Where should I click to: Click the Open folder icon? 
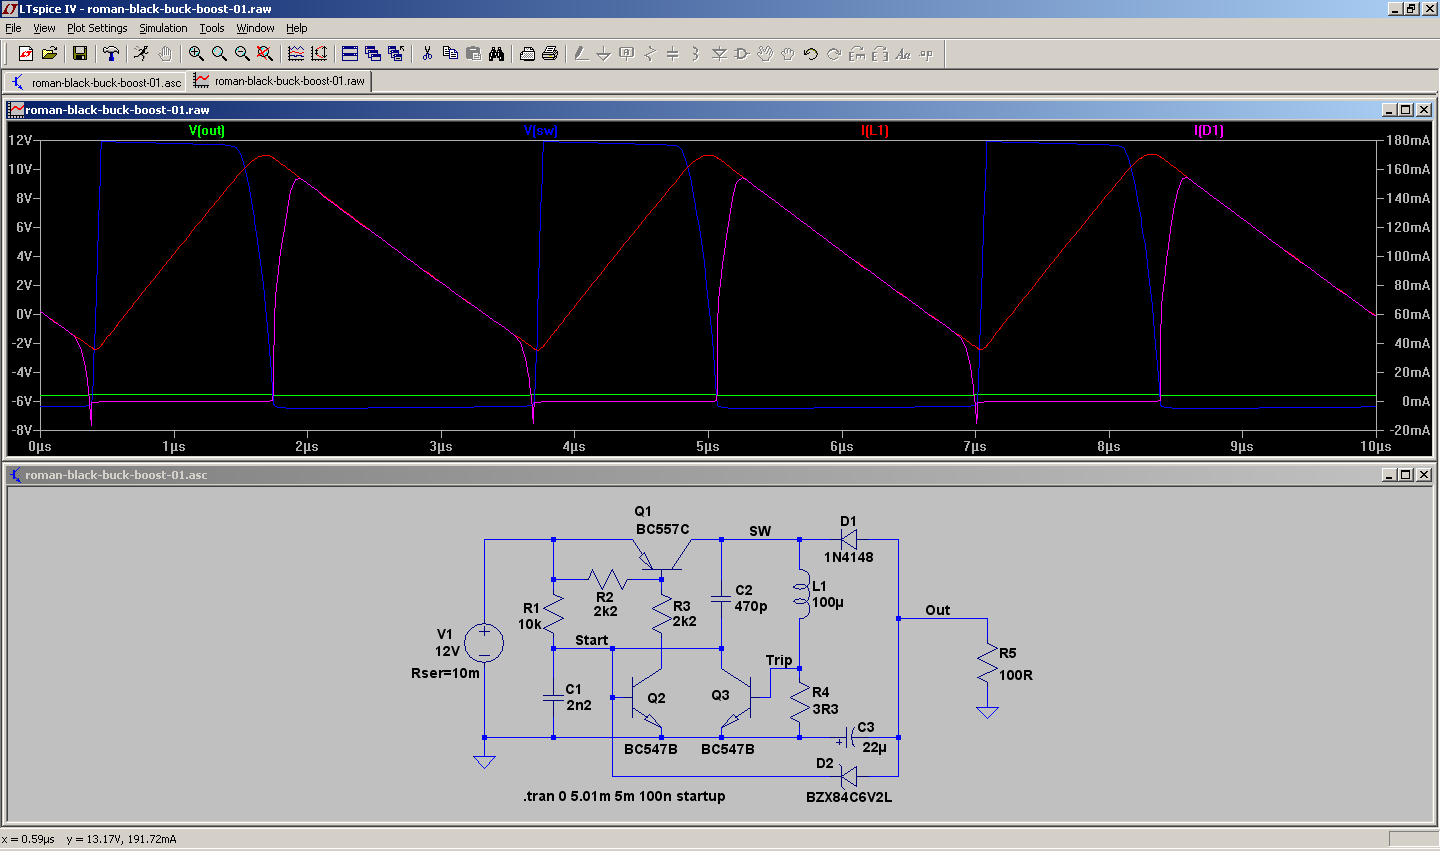click(49, 54)
